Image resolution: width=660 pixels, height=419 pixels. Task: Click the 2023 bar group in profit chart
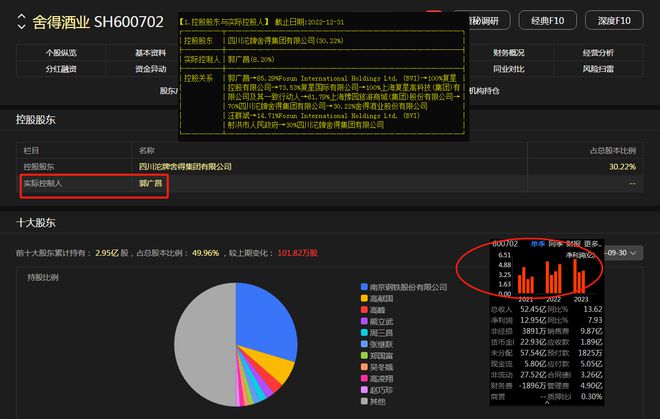pos(580,276)
